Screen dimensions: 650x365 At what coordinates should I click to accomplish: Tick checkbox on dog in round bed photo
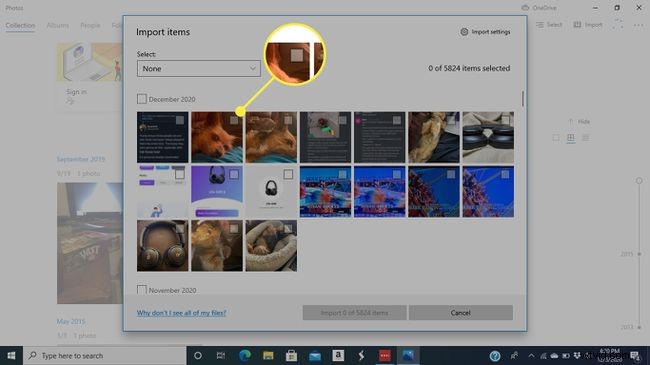click(288, 229)
